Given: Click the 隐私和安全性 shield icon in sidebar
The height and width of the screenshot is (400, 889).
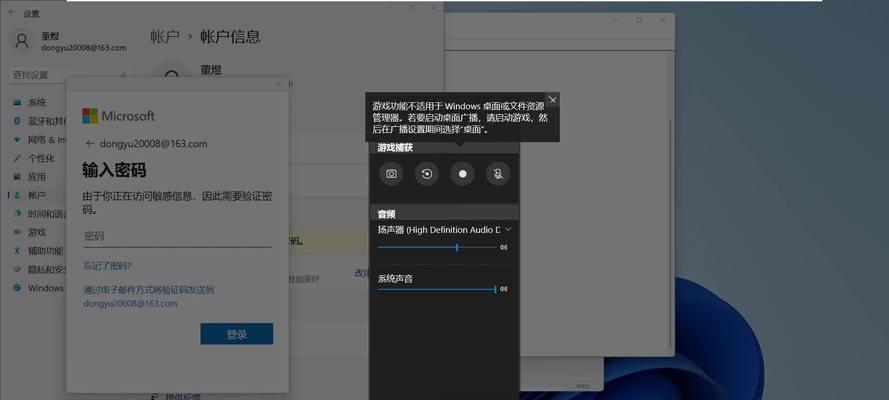Looking at the screenshot, I should tap(17, 269).
